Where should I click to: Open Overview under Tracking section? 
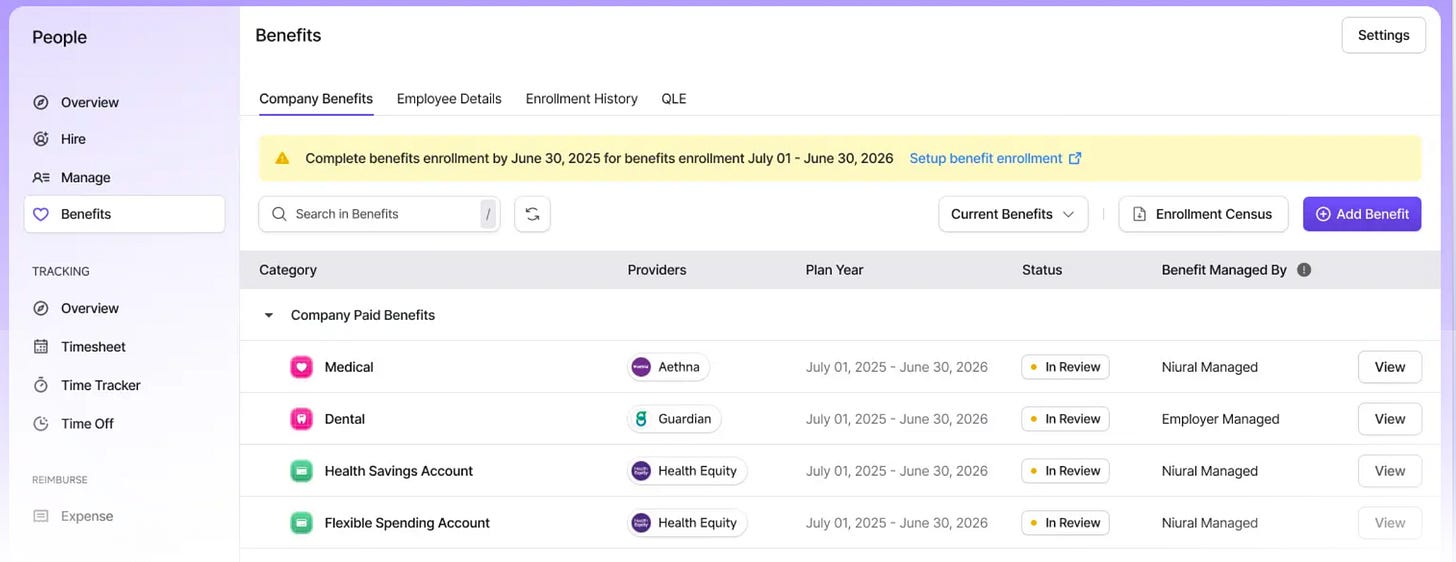pyautogui.click(x=89, y=308)
